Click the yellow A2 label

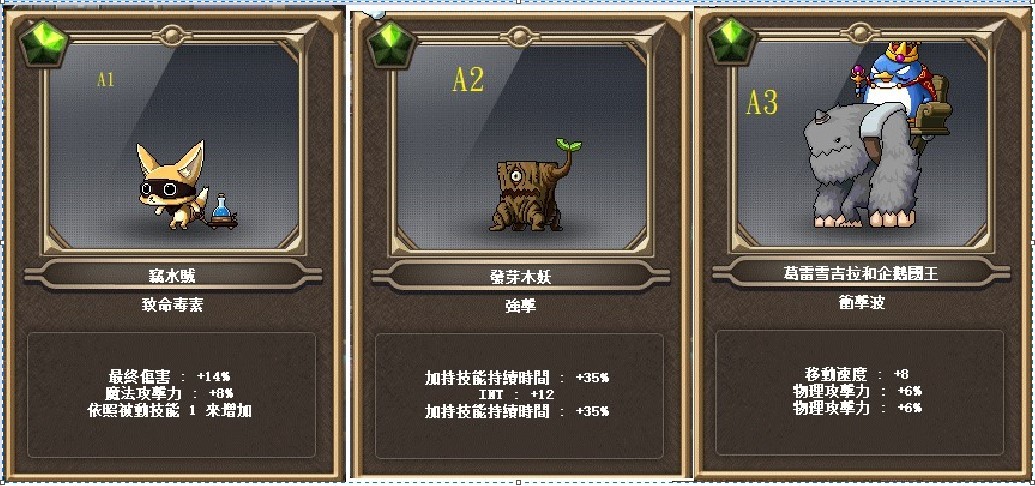pyautogui.click(x=468, y=79)
